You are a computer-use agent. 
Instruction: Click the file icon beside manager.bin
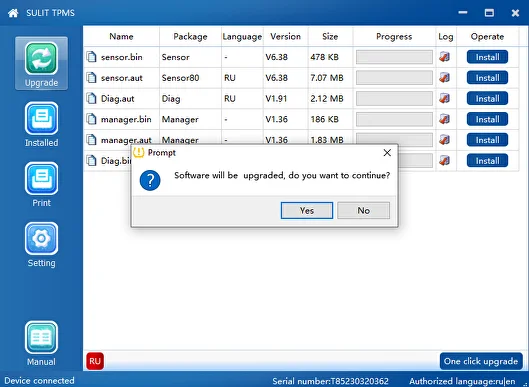tap(91, 119)
